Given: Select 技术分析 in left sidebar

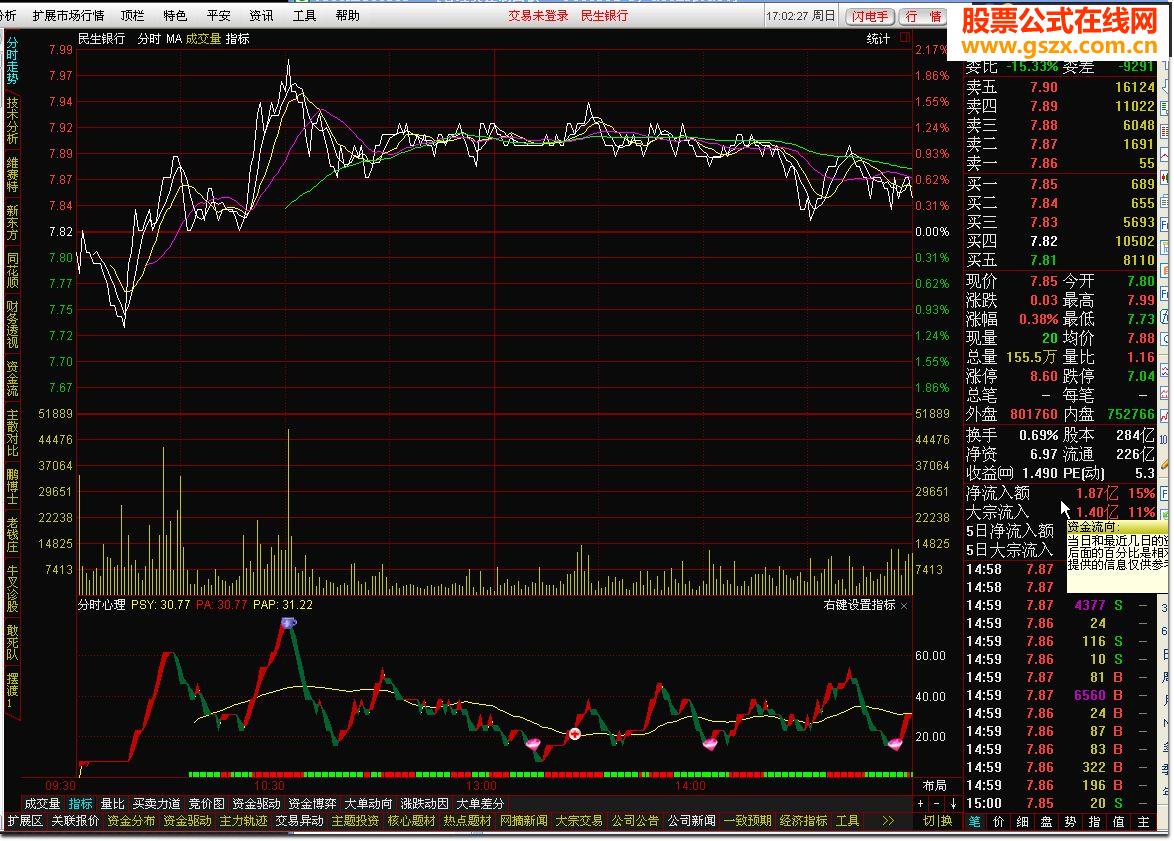Looking at the screenshot, I should tap(12, 120).
